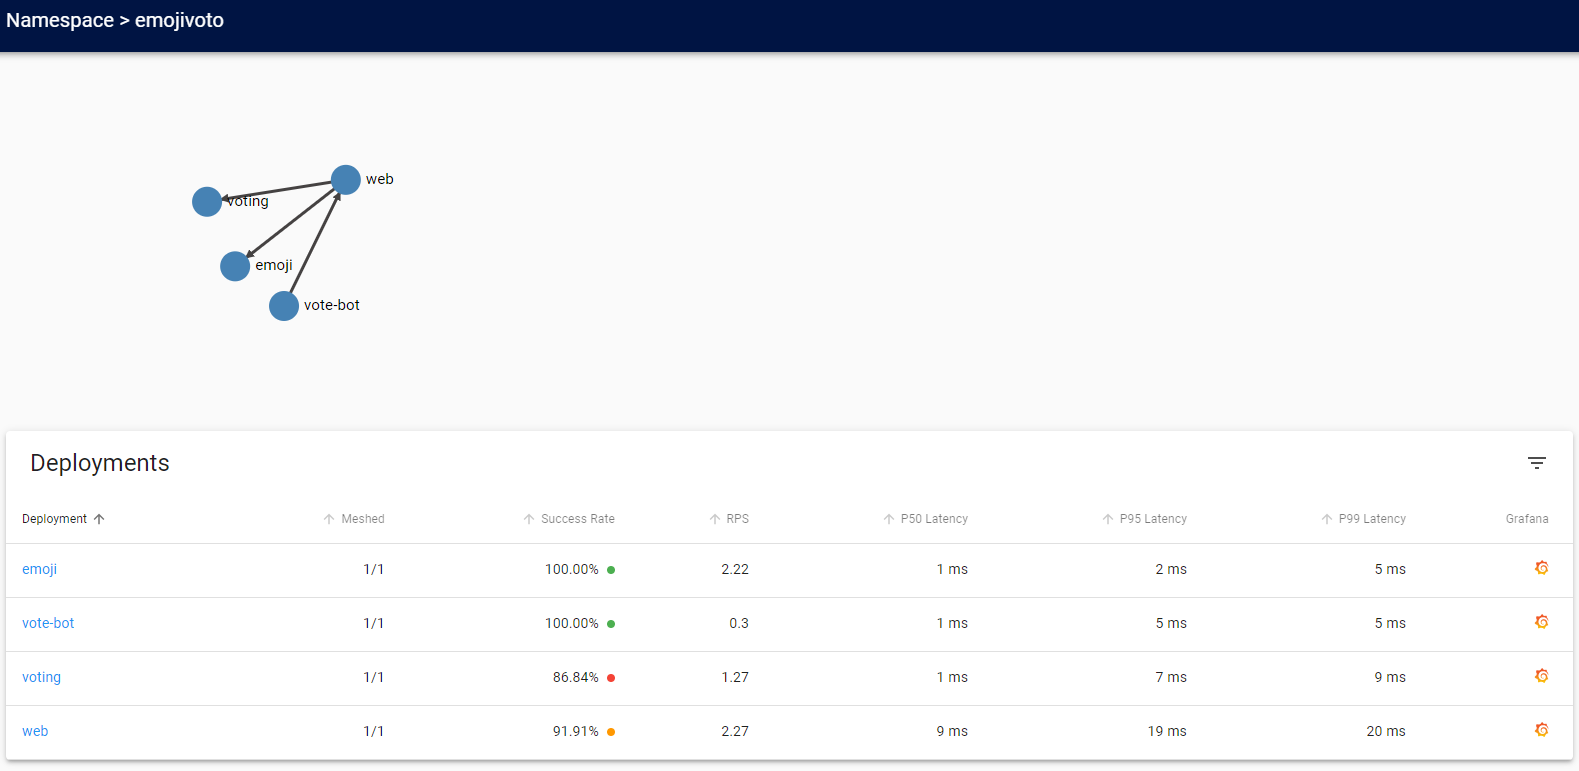Click the 0.3 RPS value

pyautogui.click(x=739, y=623)
